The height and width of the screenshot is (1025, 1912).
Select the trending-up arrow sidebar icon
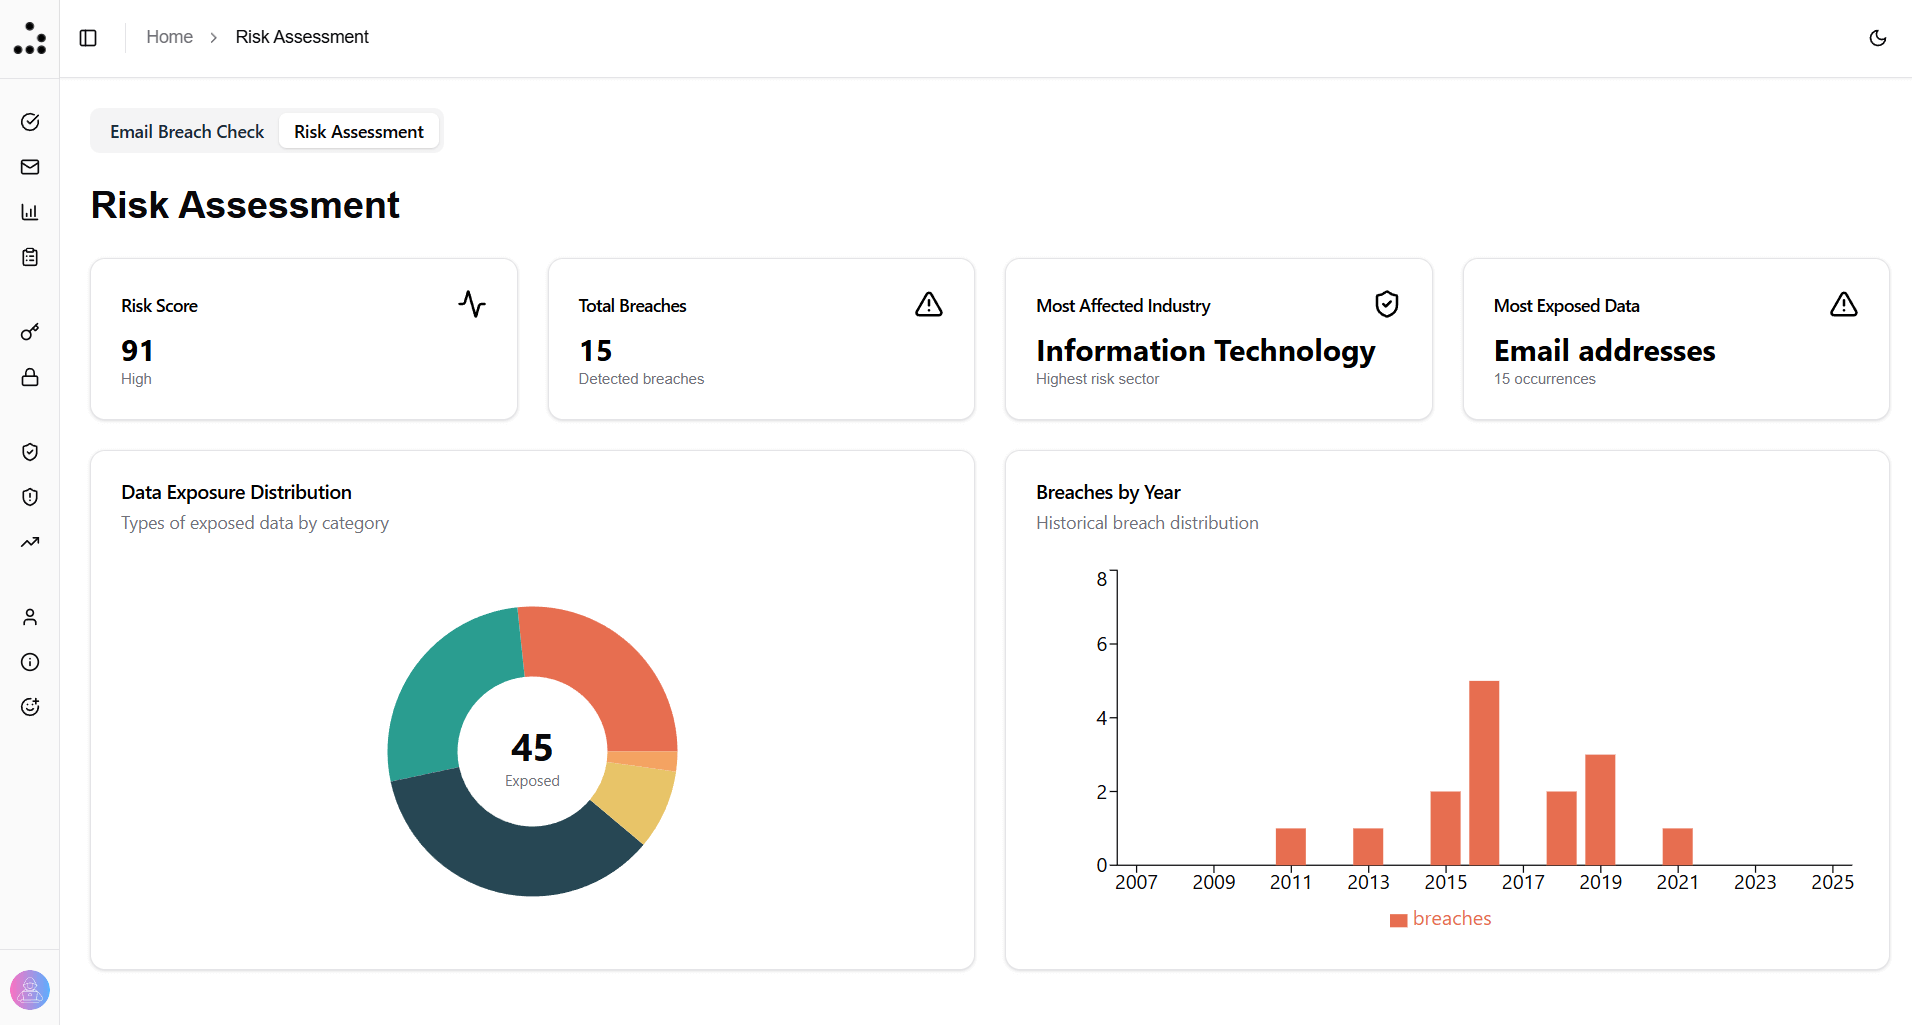tap(30, 542)
